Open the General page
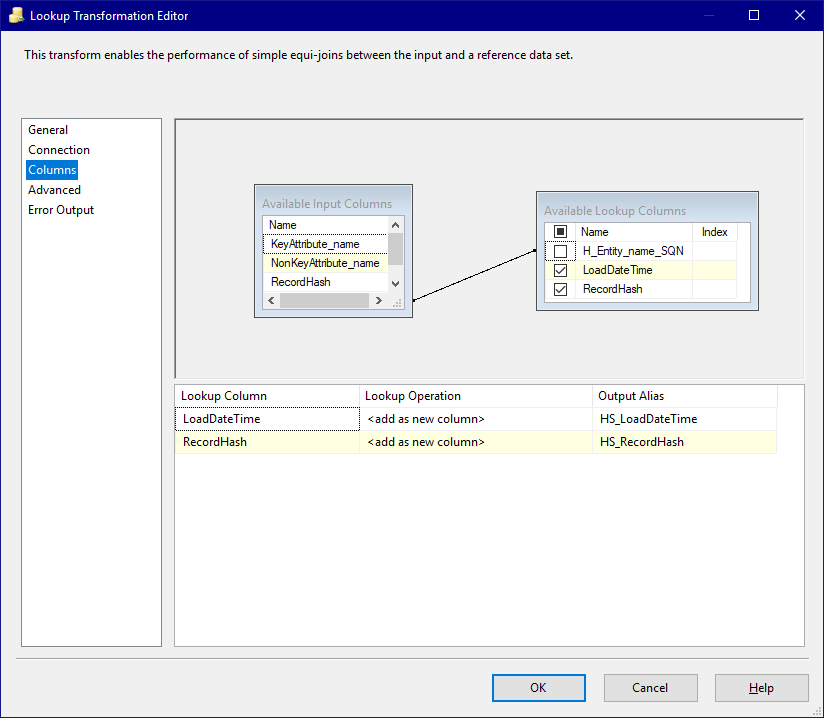The image size is (824, 718). pyautogui.click(x=48, y=130)
